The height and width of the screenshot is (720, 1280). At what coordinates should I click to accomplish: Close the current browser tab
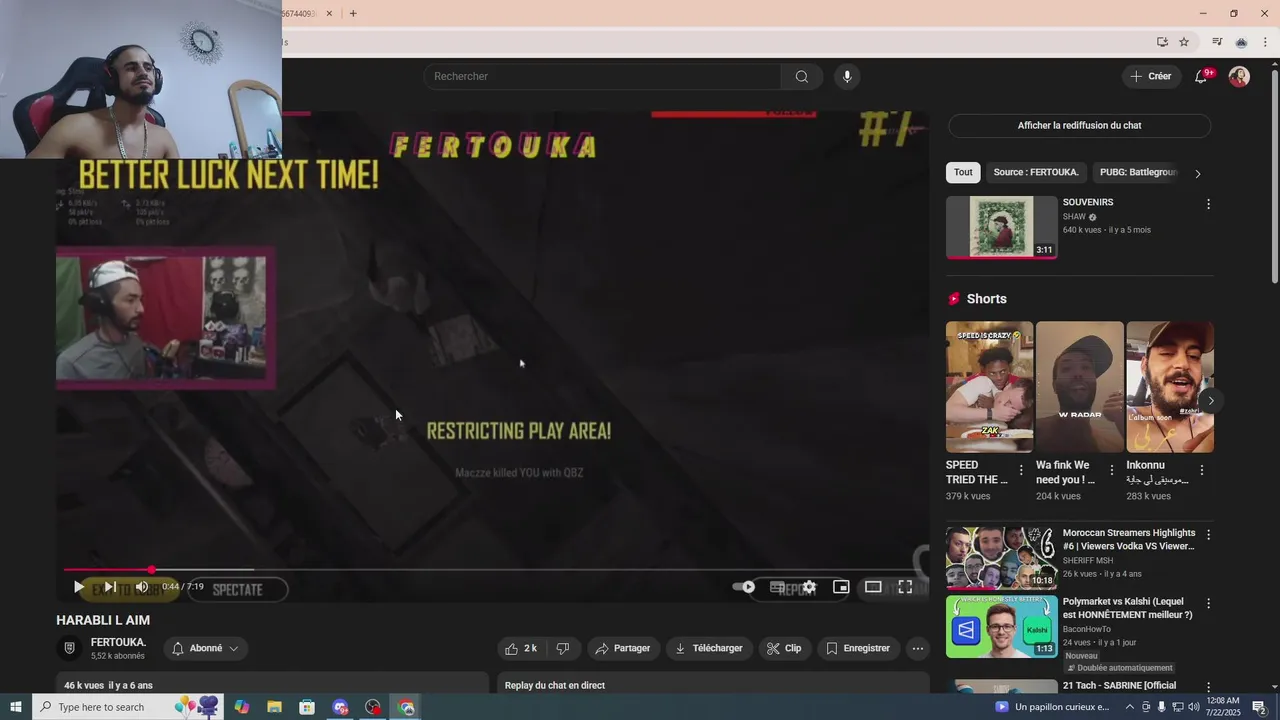(329, 13)
